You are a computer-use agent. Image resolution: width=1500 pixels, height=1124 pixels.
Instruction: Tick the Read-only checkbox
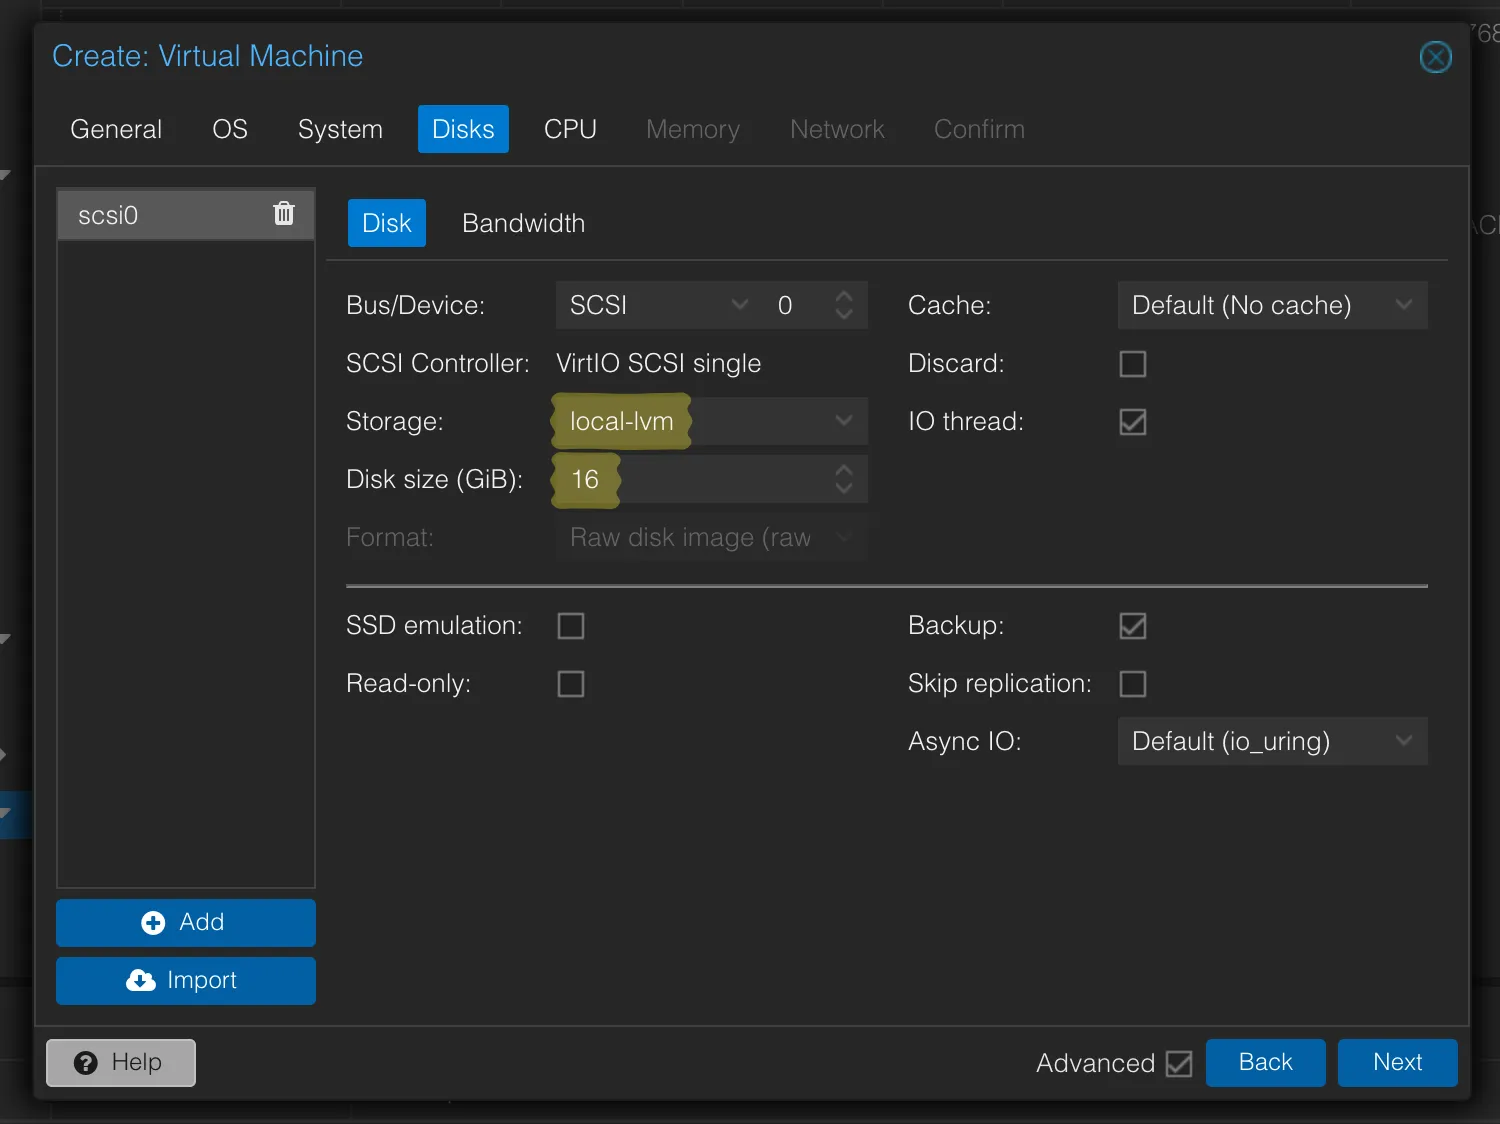point(571,684)
